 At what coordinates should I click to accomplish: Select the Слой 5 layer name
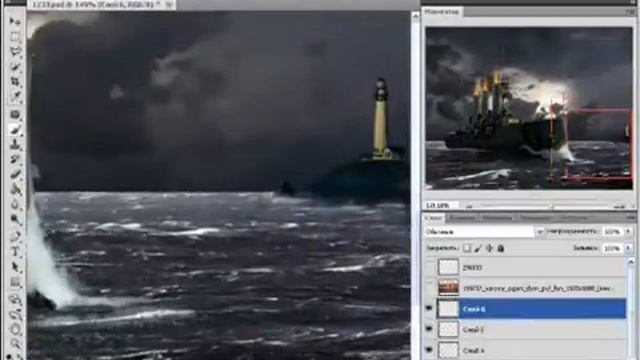(473, 330)
